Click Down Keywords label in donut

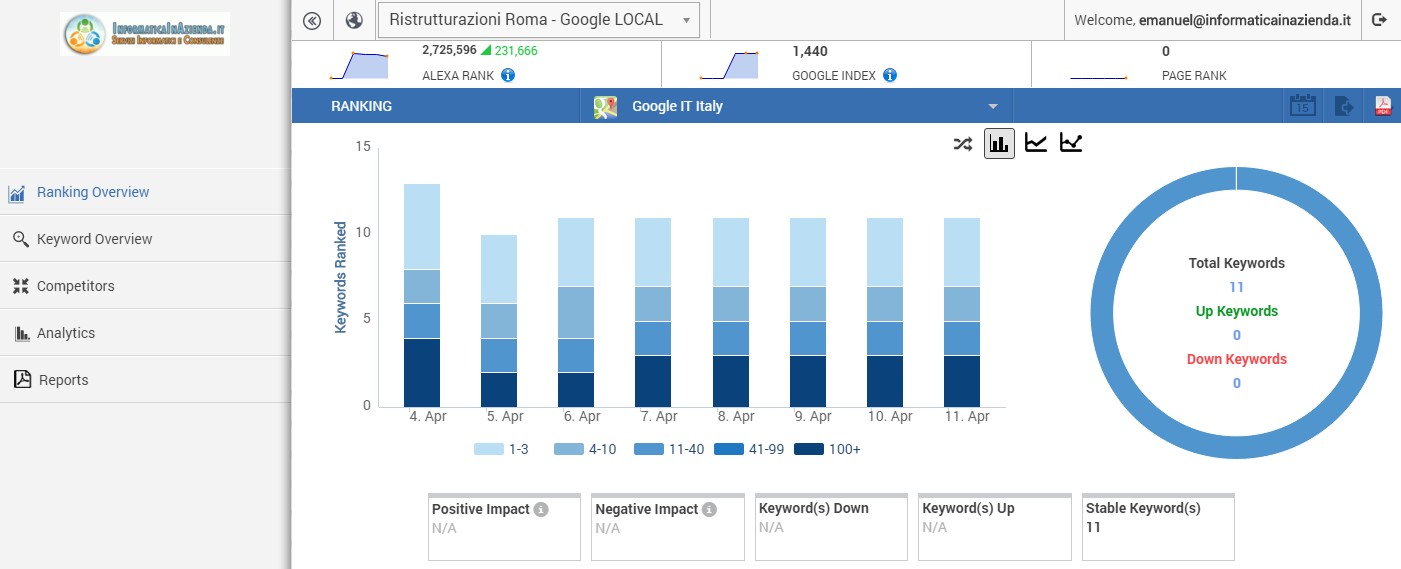(1236, 359)
